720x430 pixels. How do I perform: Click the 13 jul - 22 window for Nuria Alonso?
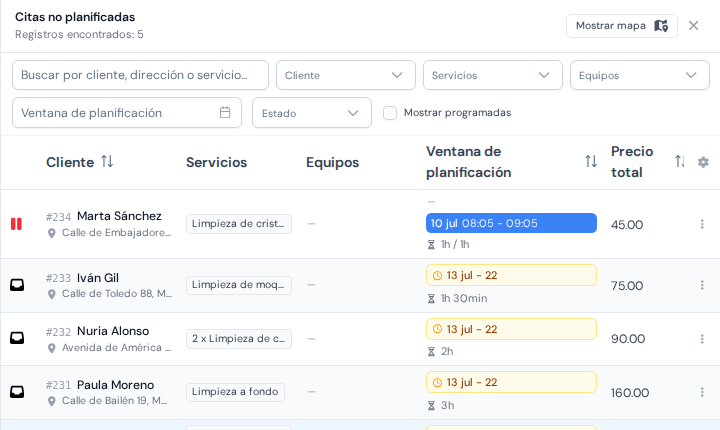pos(511,329)
